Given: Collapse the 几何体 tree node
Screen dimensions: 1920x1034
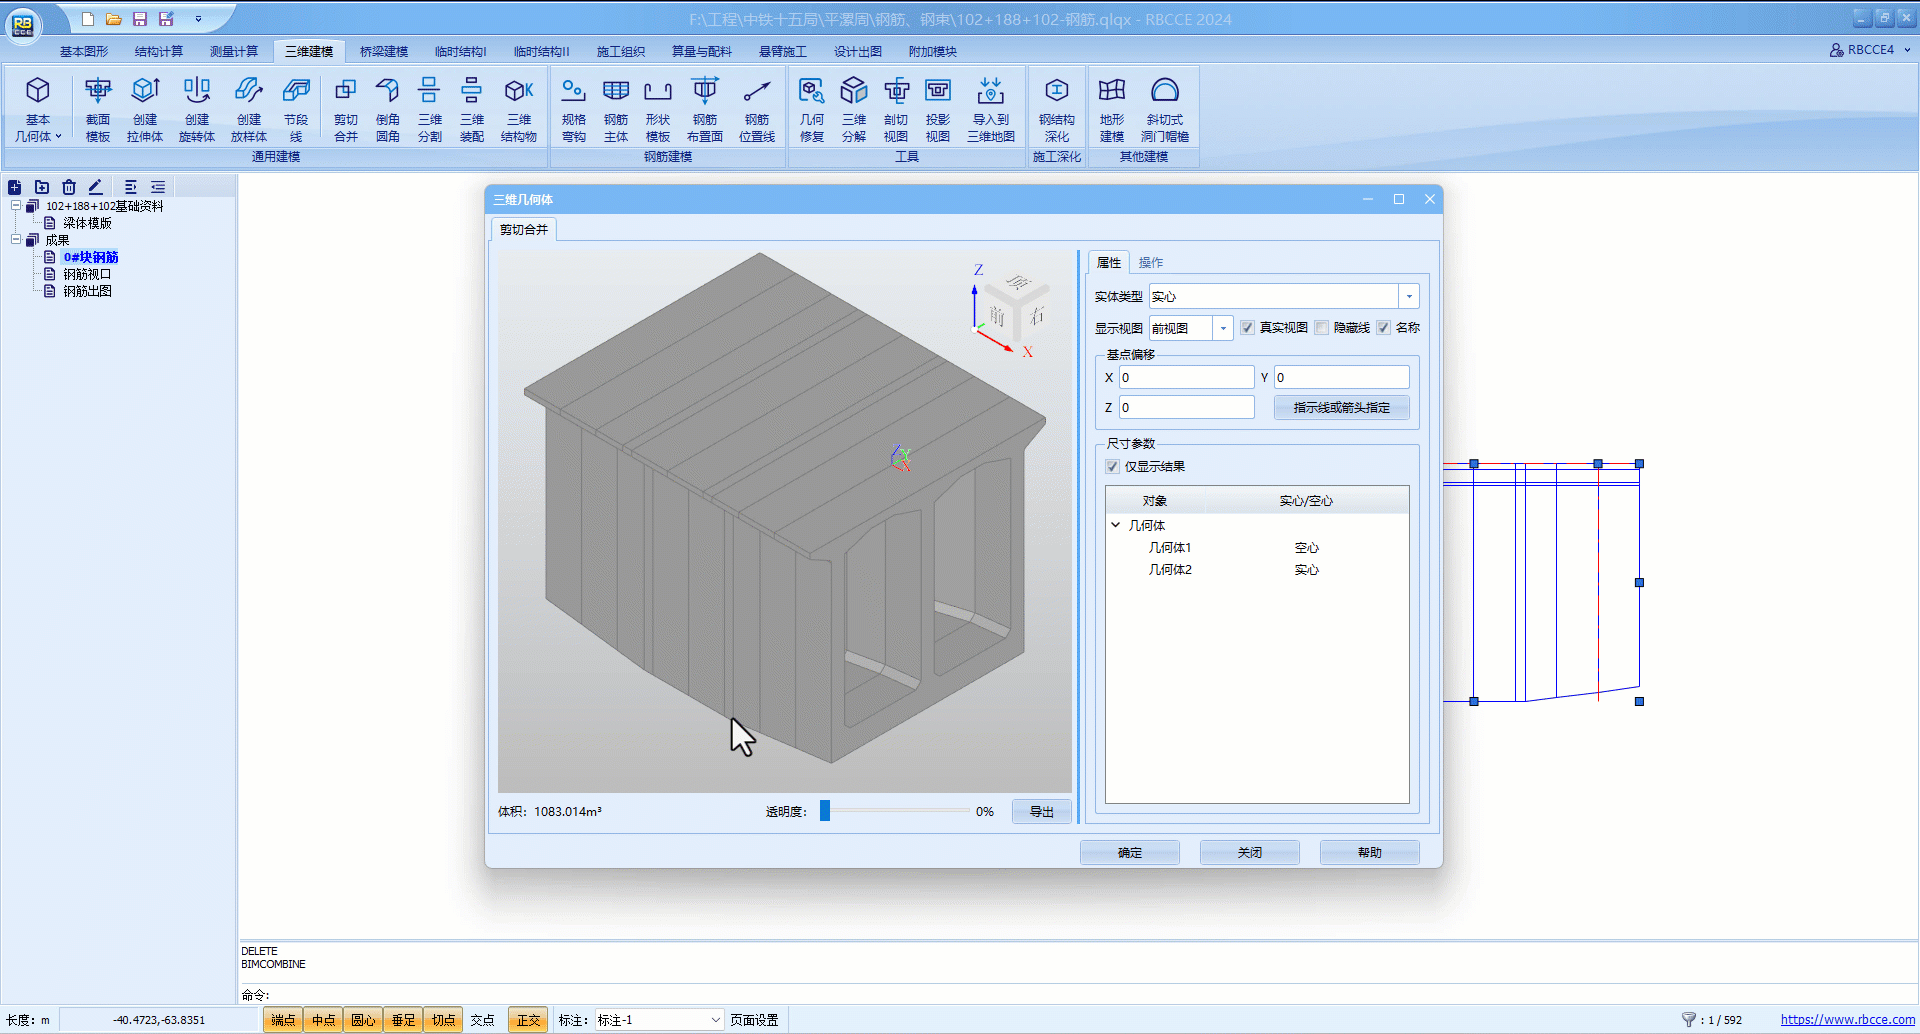Looking at the screenshot, I should (x=1116, y=525).
